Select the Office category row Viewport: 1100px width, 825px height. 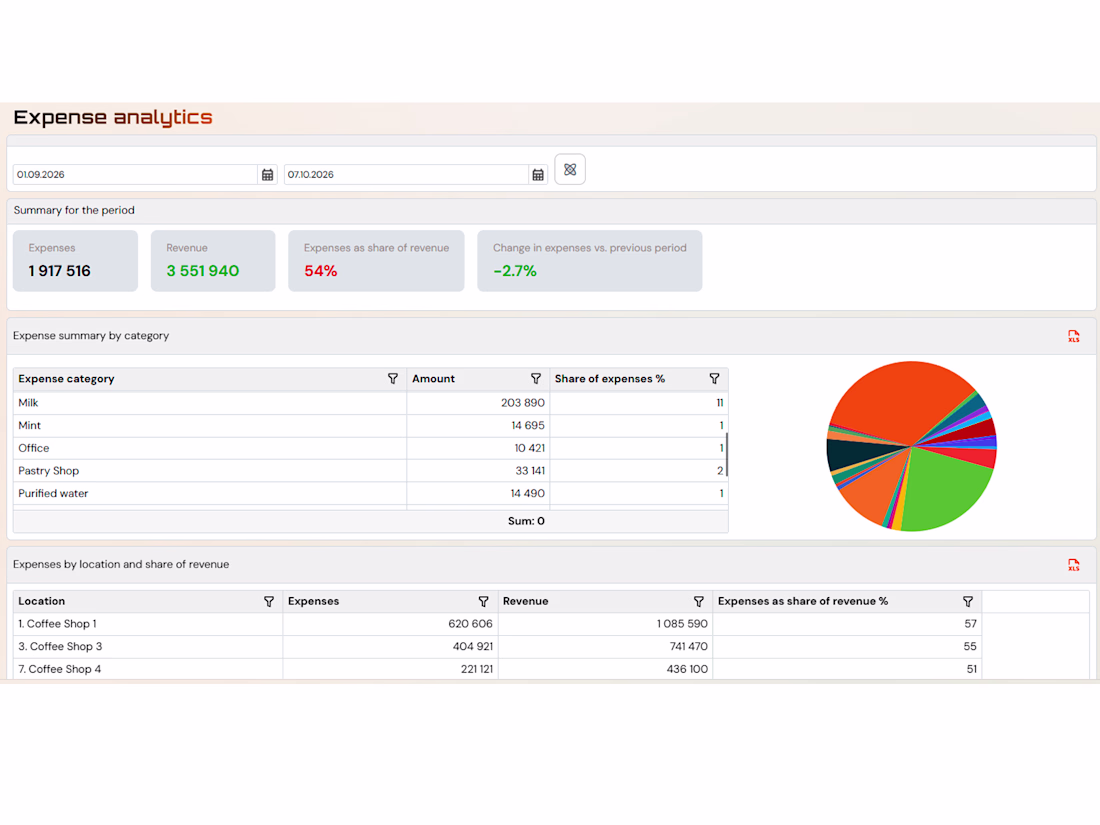(x=370, y=448)
